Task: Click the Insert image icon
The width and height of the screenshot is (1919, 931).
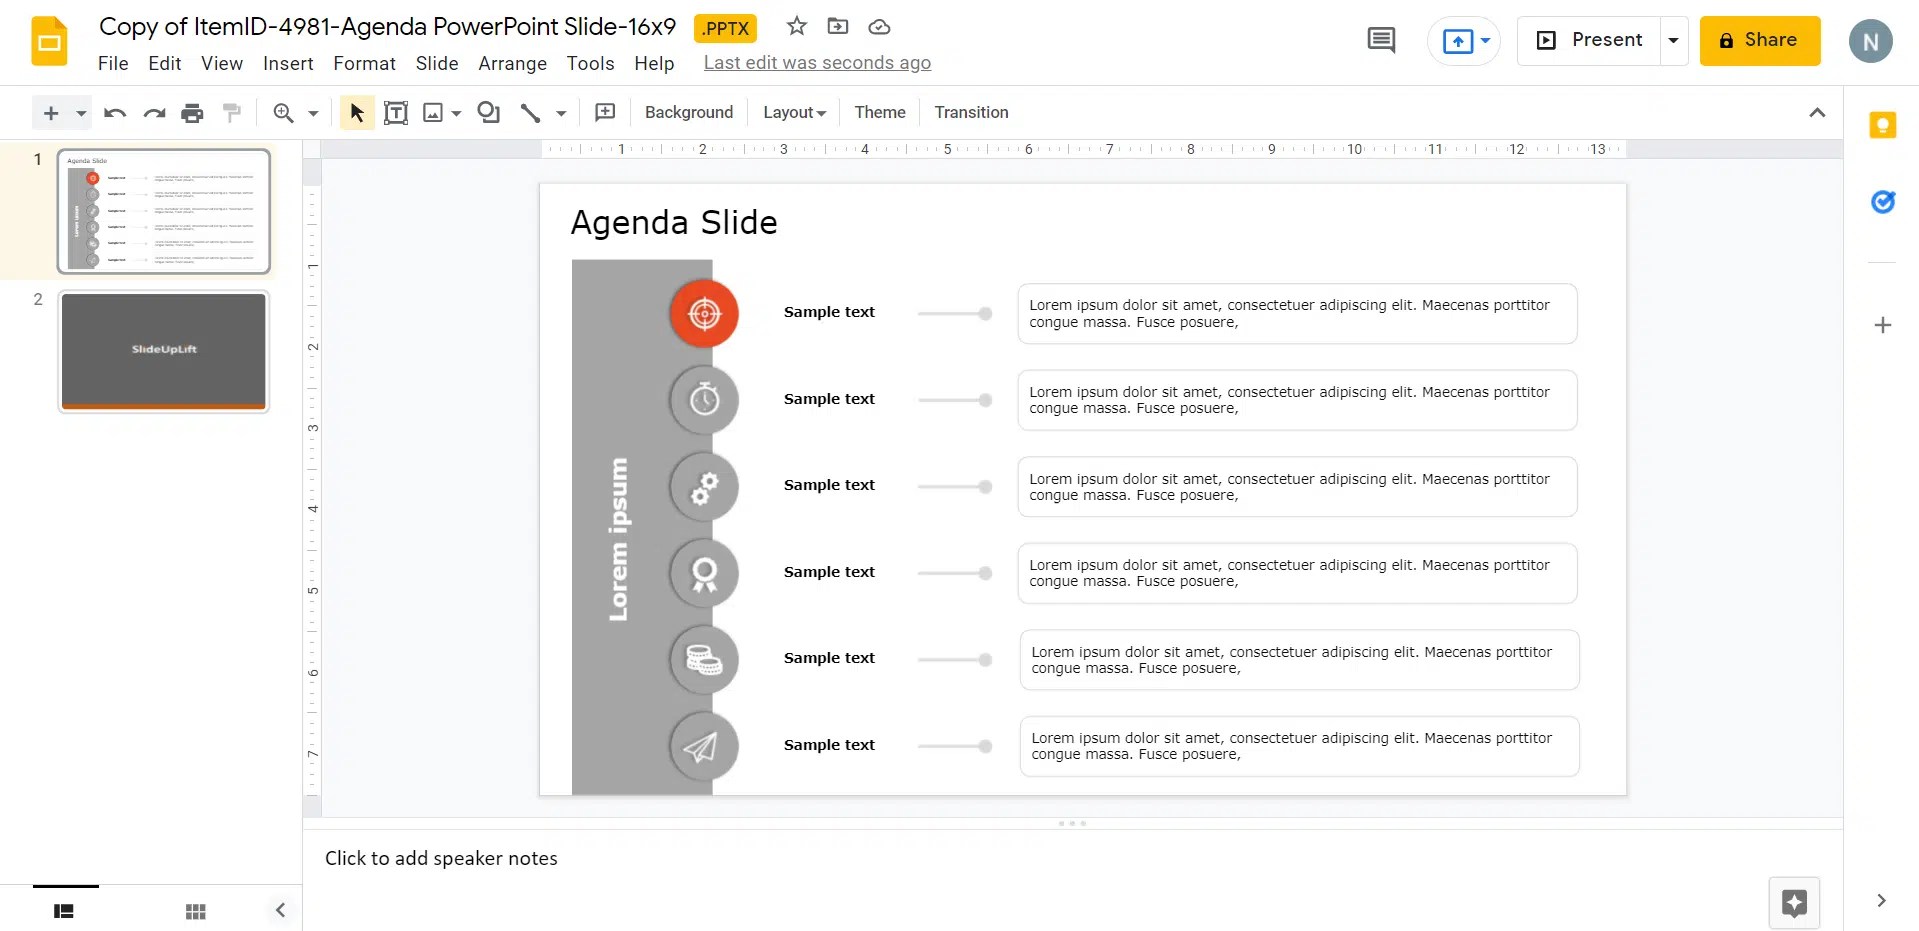Action: pos(431,112)
